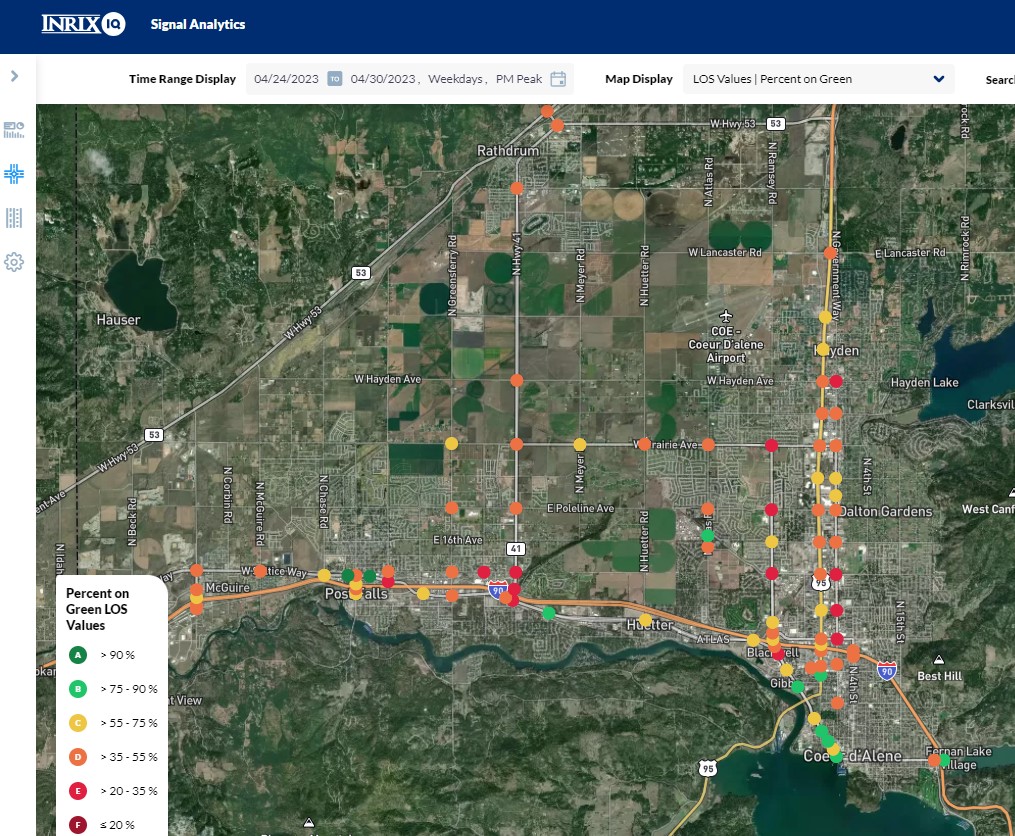Click the A >90% legend swatch
Image resolution: width=1015 pixels, height=836 pixels.
[78, 655]
